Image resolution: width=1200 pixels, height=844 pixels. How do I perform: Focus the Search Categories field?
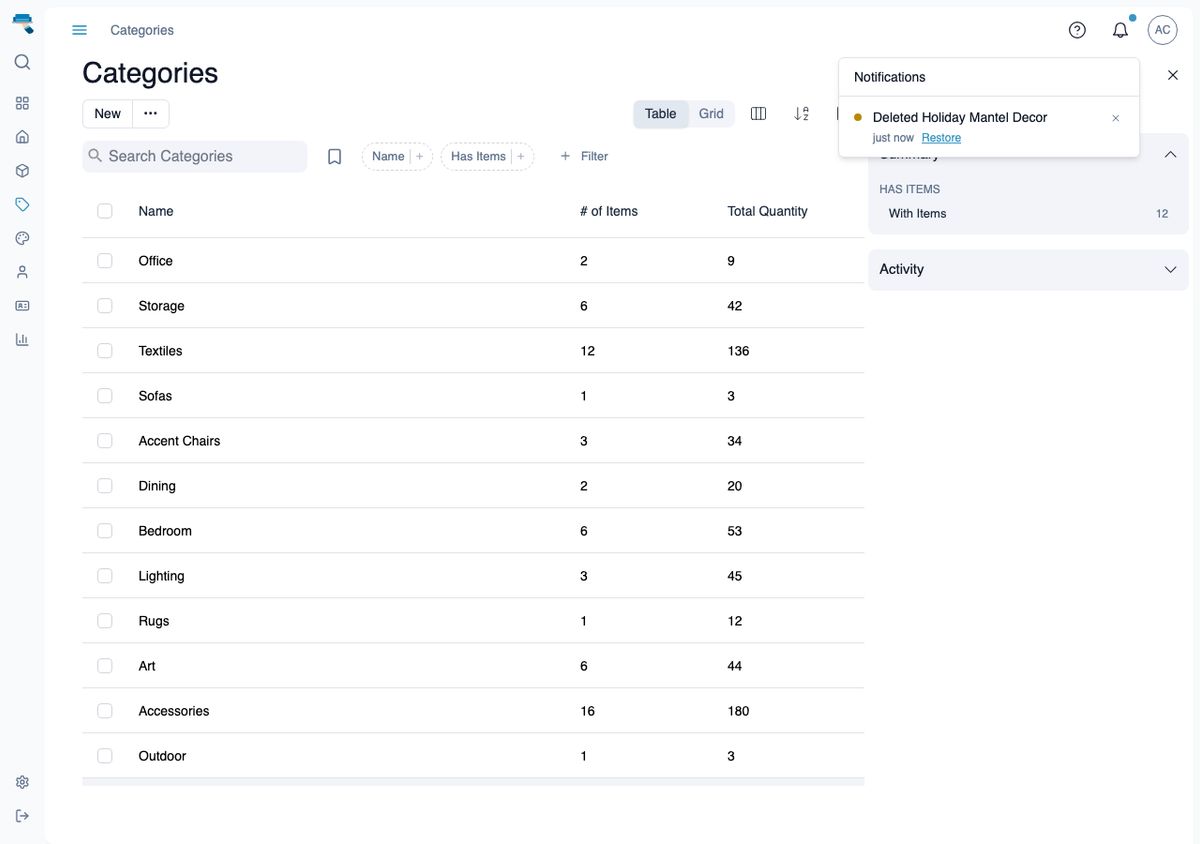[195, 156]
